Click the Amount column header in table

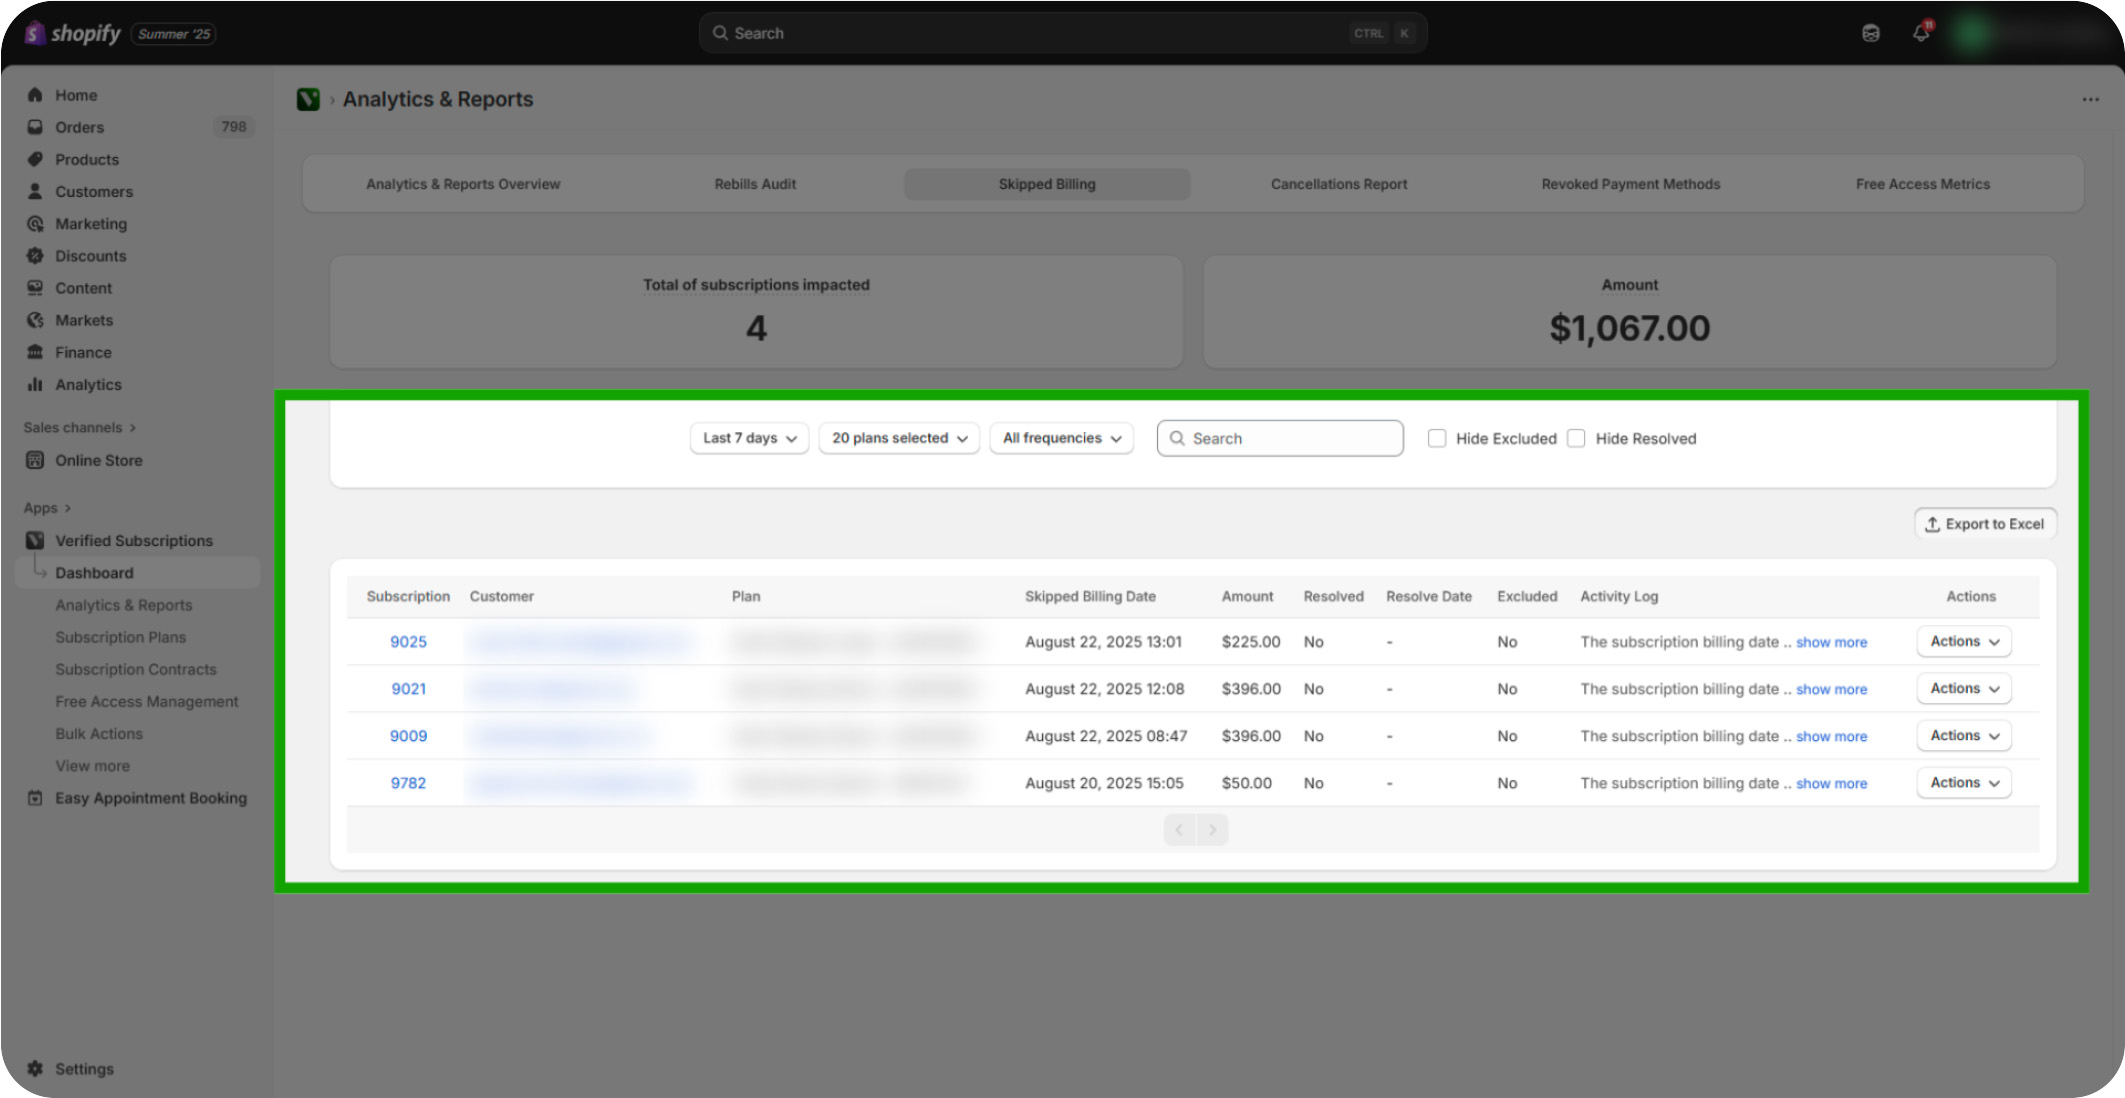(1247, 596)
